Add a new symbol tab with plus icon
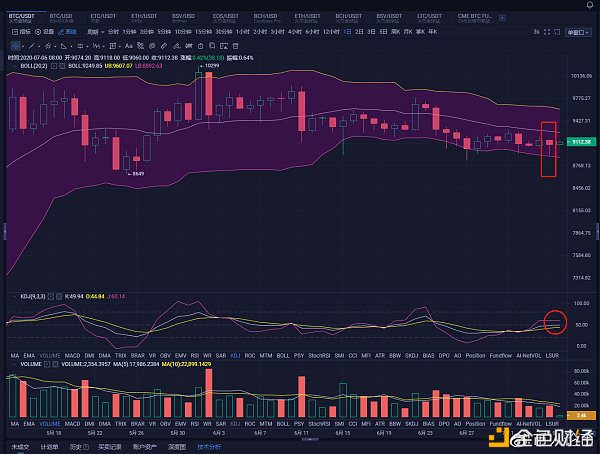Screen dimensions: 600x454 tap(502, 18)
